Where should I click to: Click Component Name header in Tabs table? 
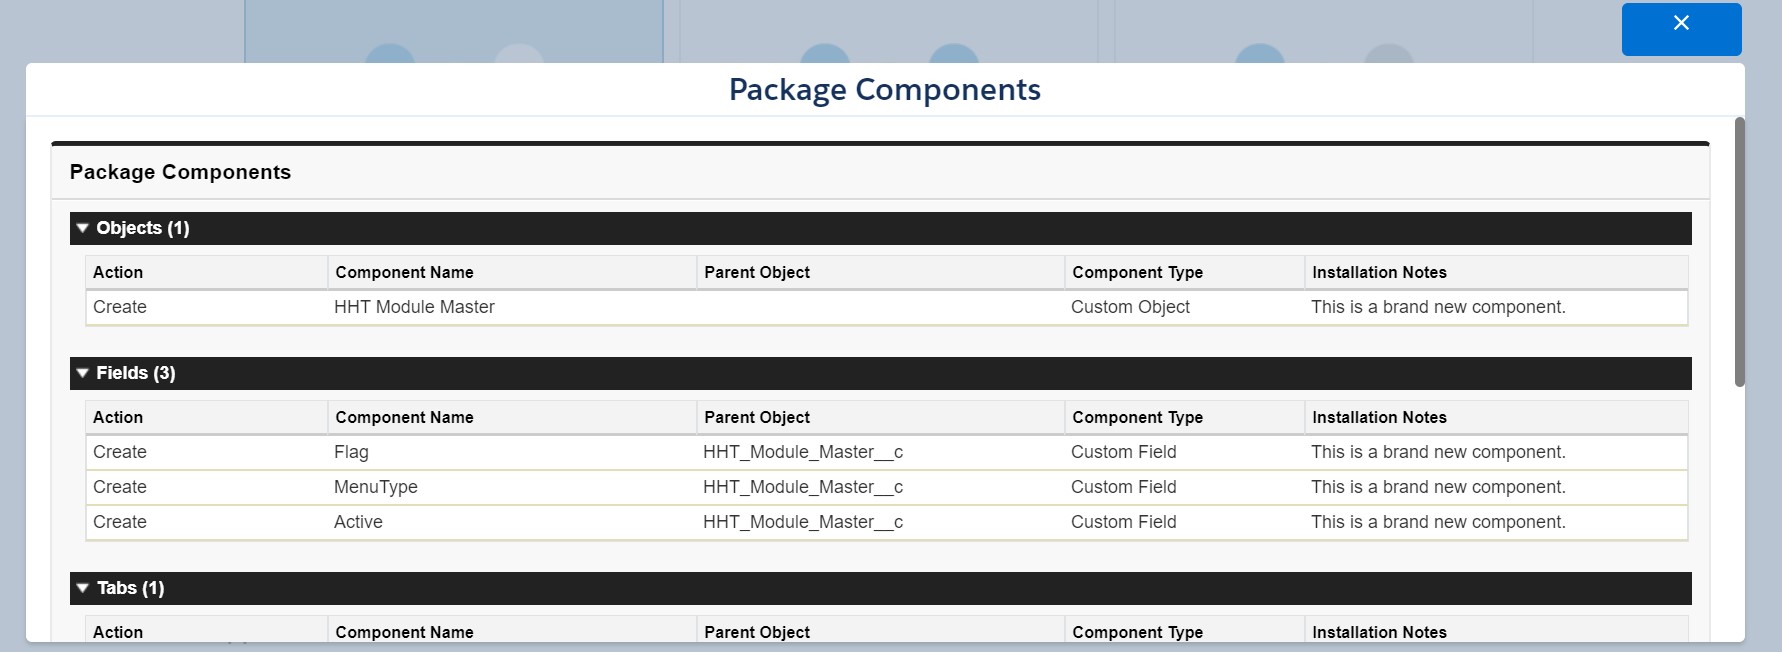click(x=404, y=632)
